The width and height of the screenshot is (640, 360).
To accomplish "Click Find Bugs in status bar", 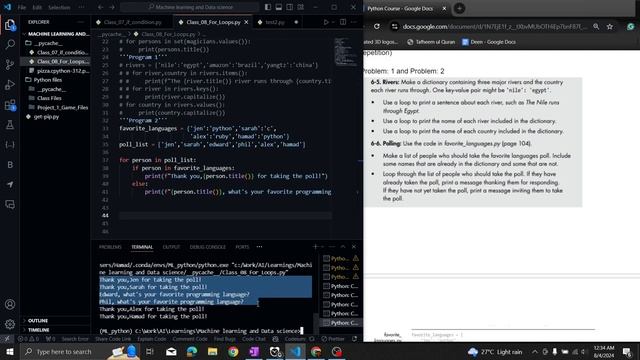I will (225, 339).
